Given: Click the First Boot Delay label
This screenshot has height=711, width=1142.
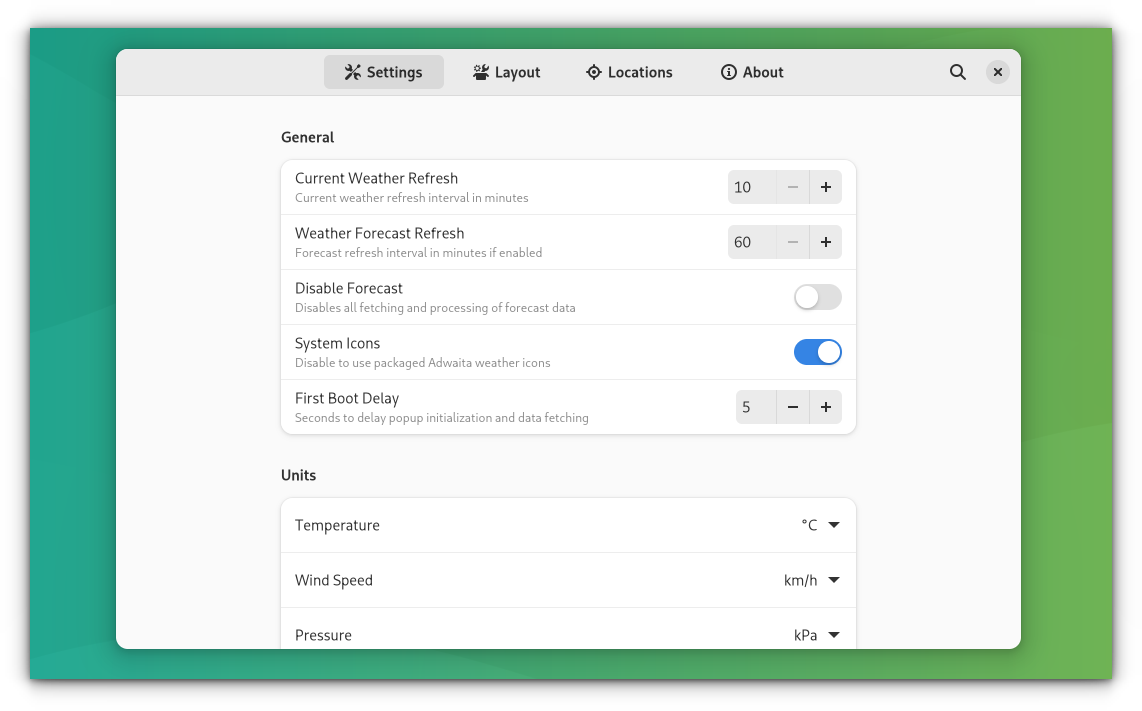Looking at the screenshot, I should [x=347, y=398].
